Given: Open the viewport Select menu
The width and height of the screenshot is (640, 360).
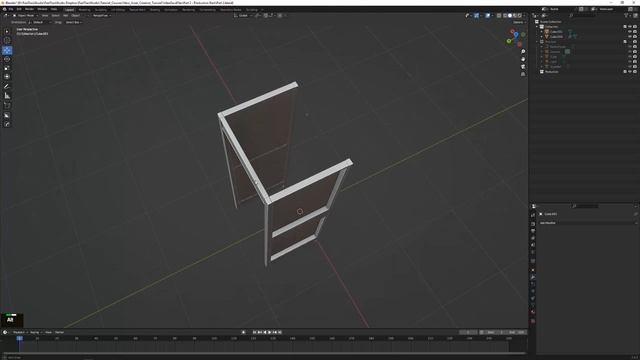Looking at the screenshot, I should 55,16.
